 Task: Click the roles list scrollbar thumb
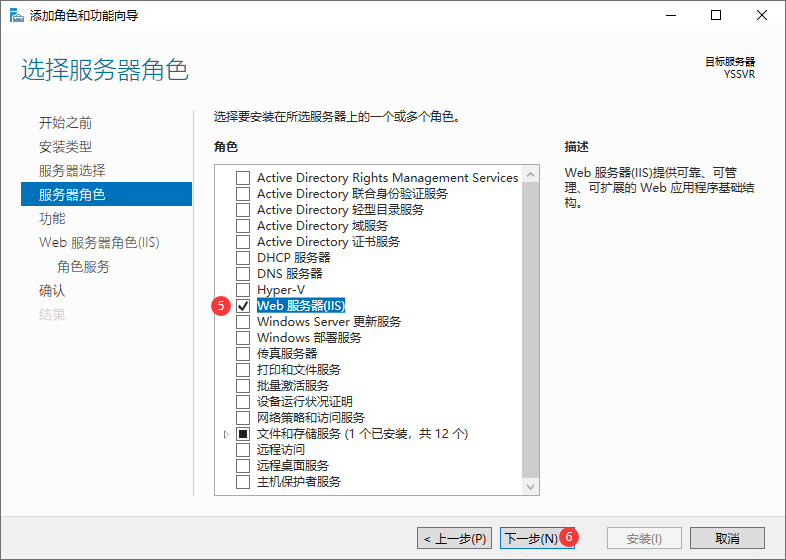point(530,330)
